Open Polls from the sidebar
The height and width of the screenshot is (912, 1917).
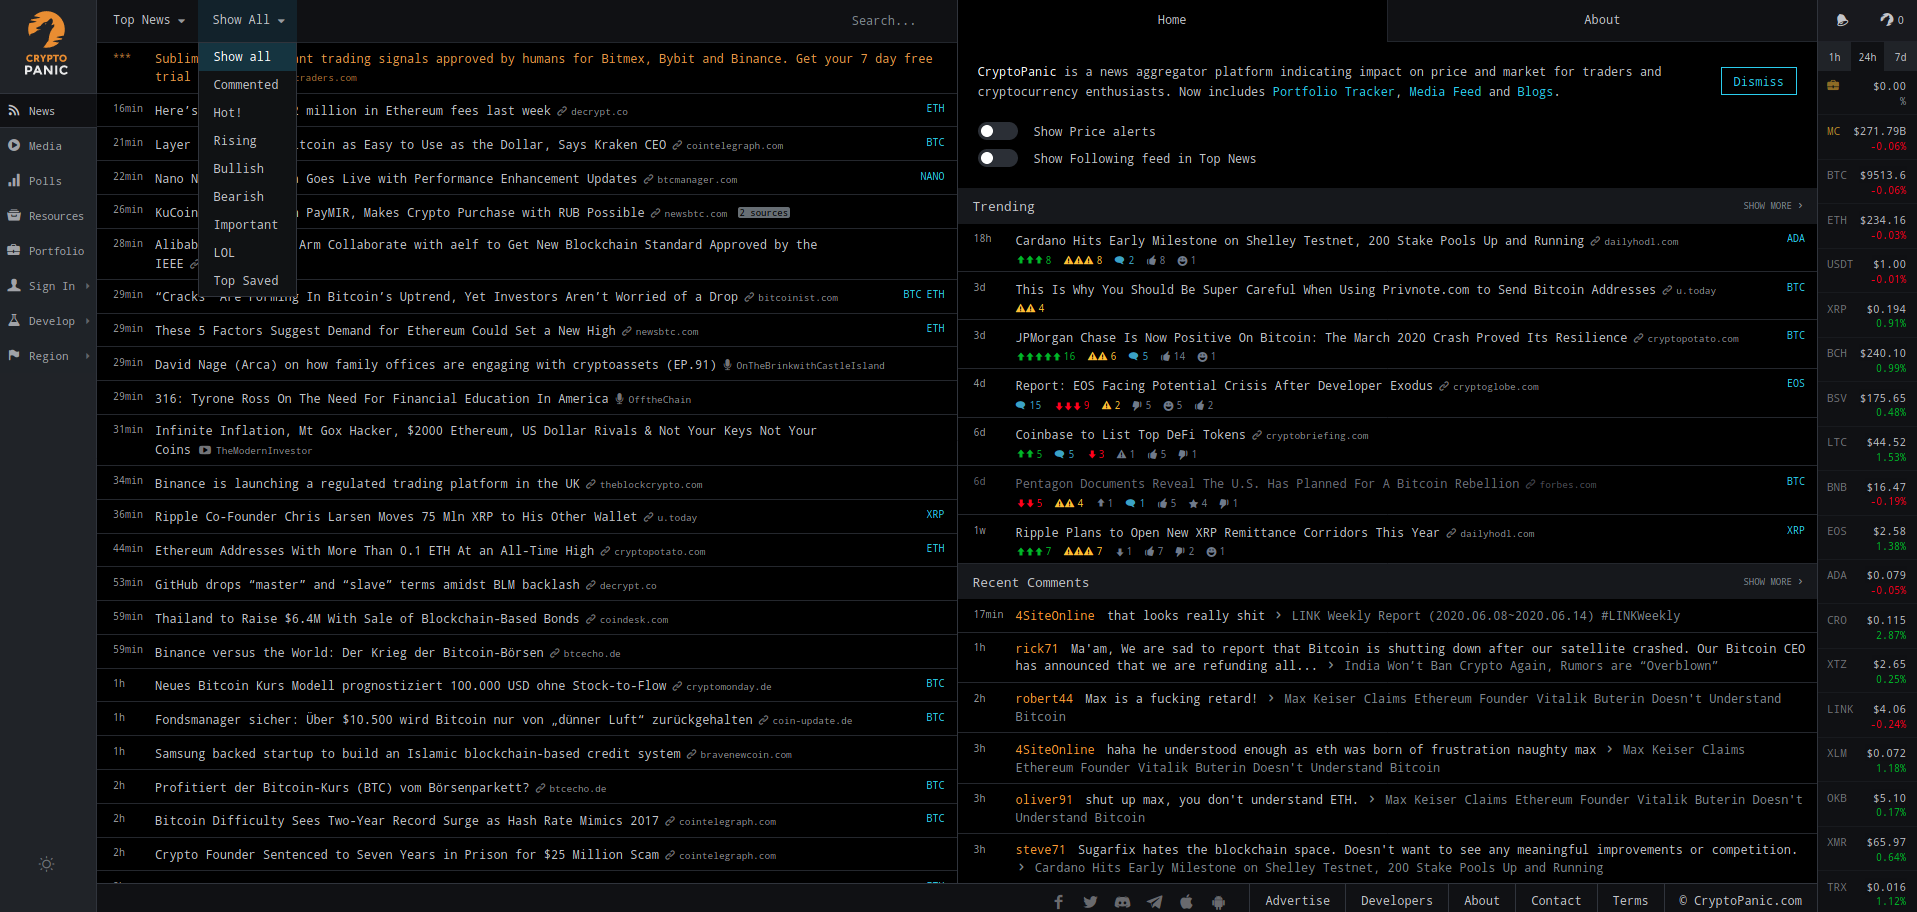pos(45,181)
